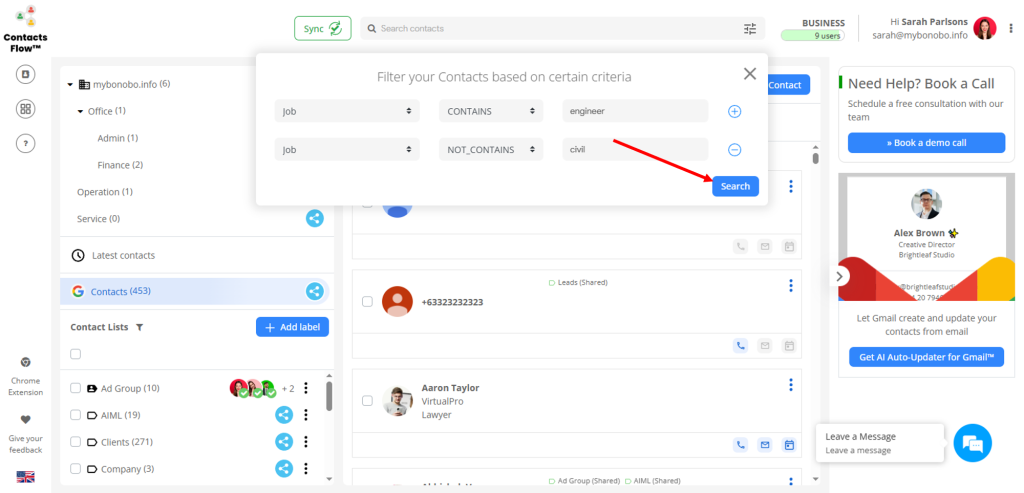Collapse the mybonobo.info tree node
Screen dimensions: 1024x493
point(70,85)
